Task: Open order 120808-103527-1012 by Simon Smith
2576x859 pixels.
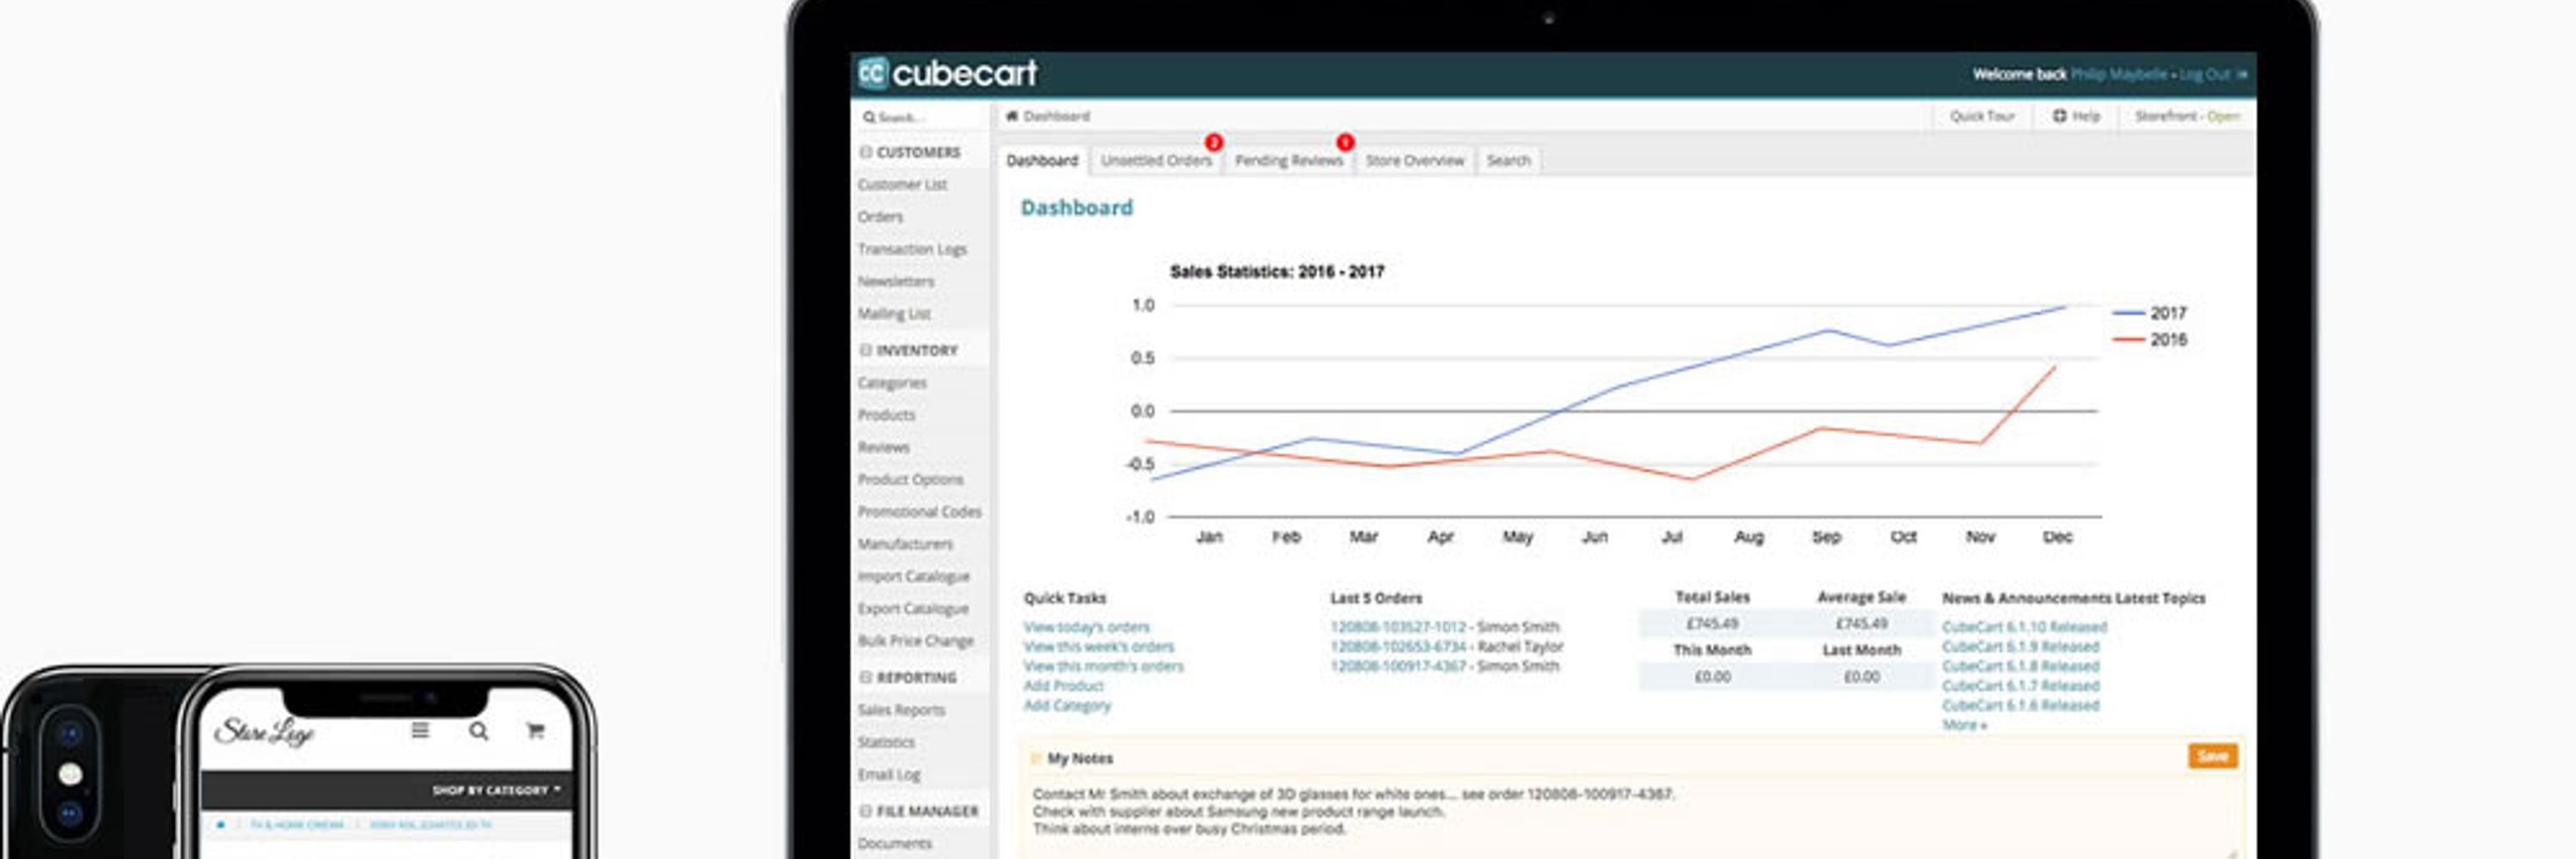Action: tap(1397, 627)
